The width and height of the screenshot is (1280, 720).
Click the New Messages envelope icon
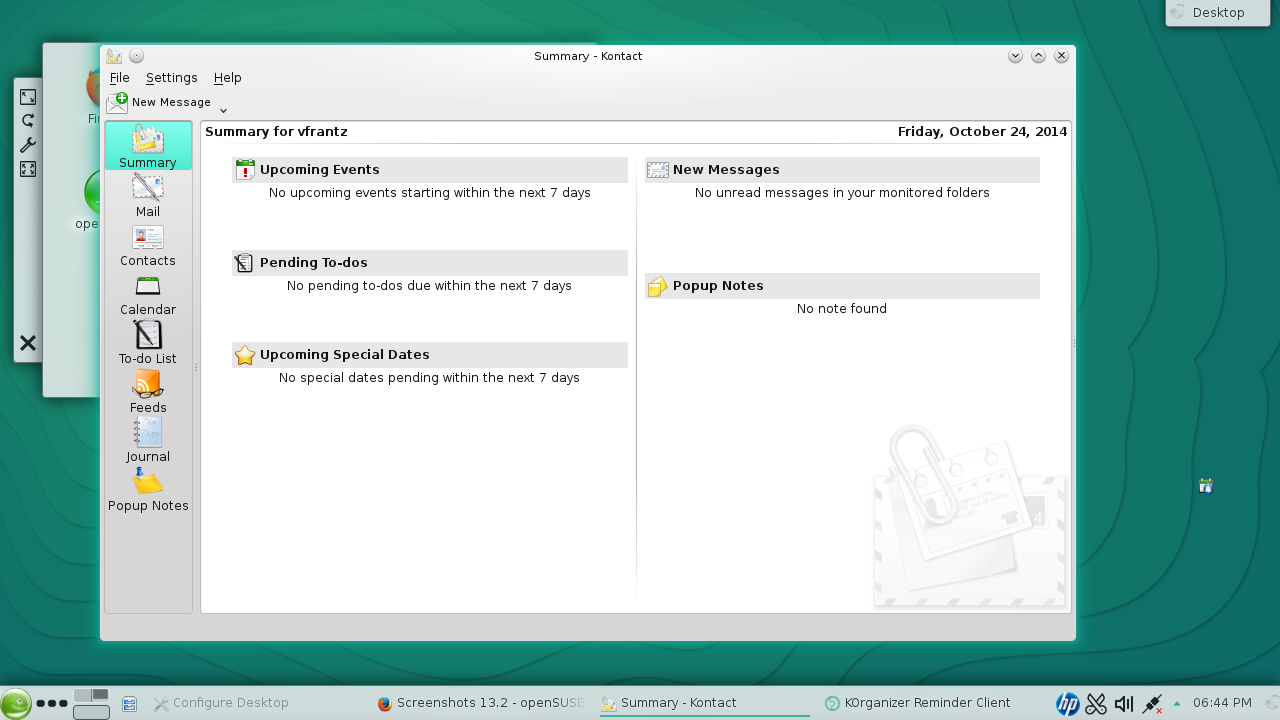658,170
